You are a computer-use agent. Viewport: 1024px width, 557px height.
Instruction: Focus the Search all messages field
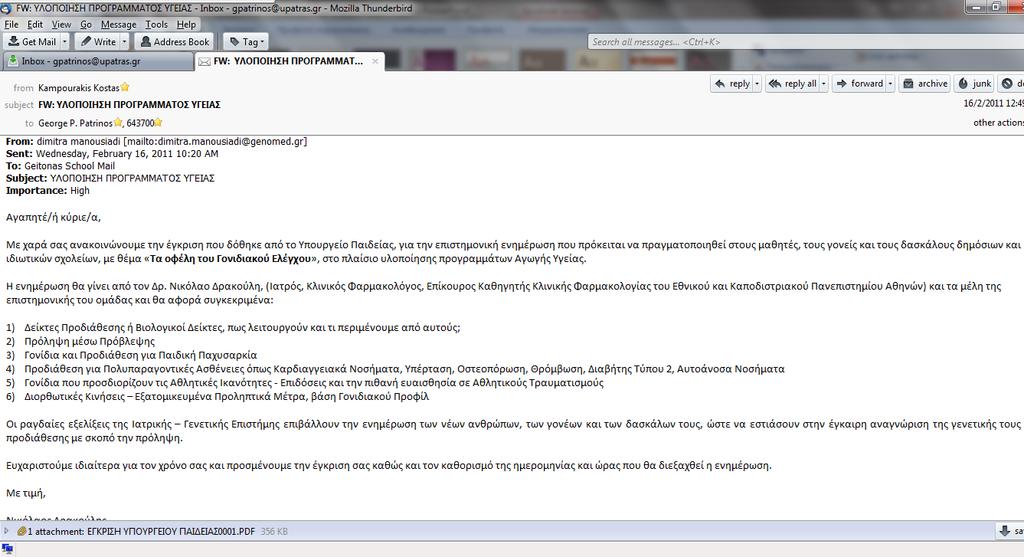[806, 42]
